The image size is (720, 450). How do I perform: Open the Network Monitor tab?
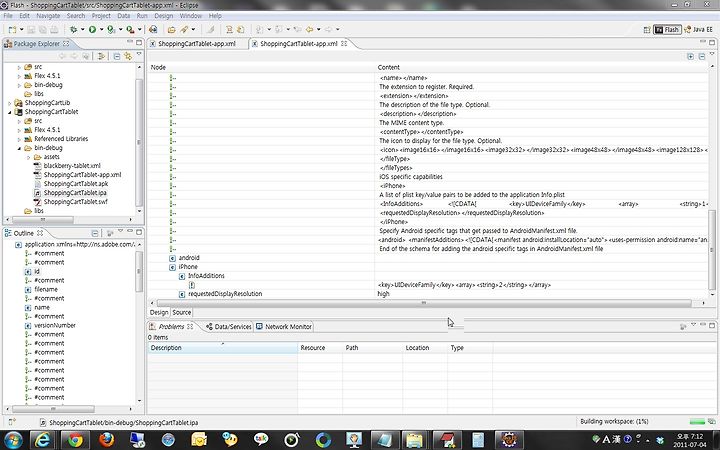[284, 326]
